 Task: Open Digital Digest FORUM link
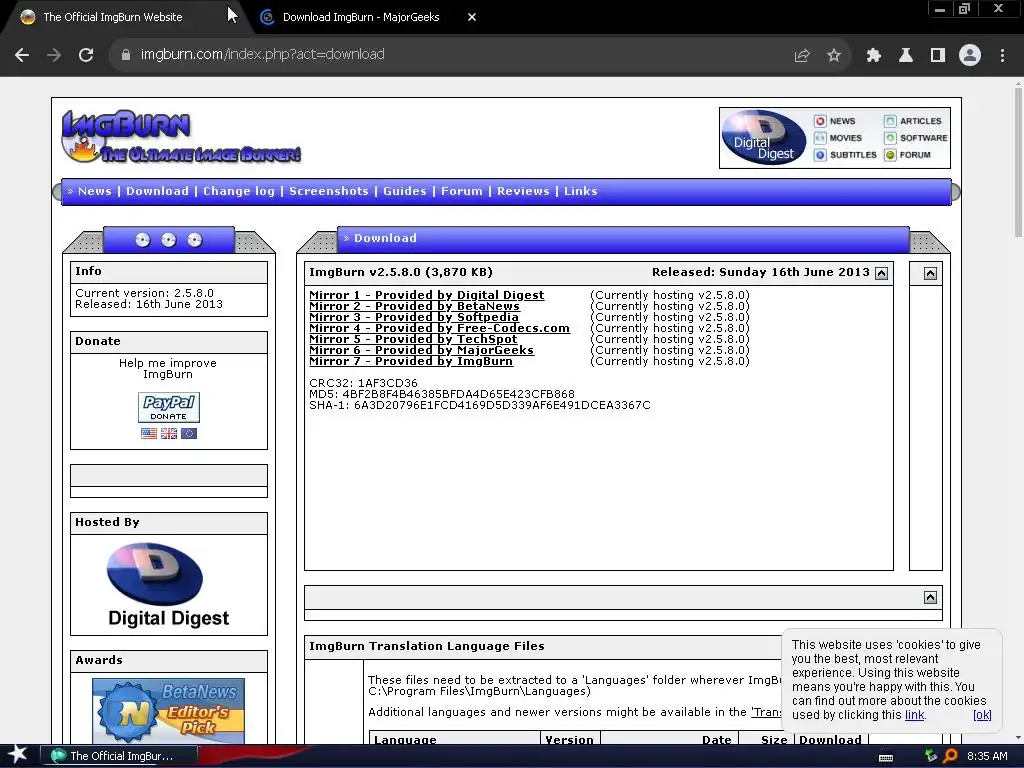pos(907,155)
